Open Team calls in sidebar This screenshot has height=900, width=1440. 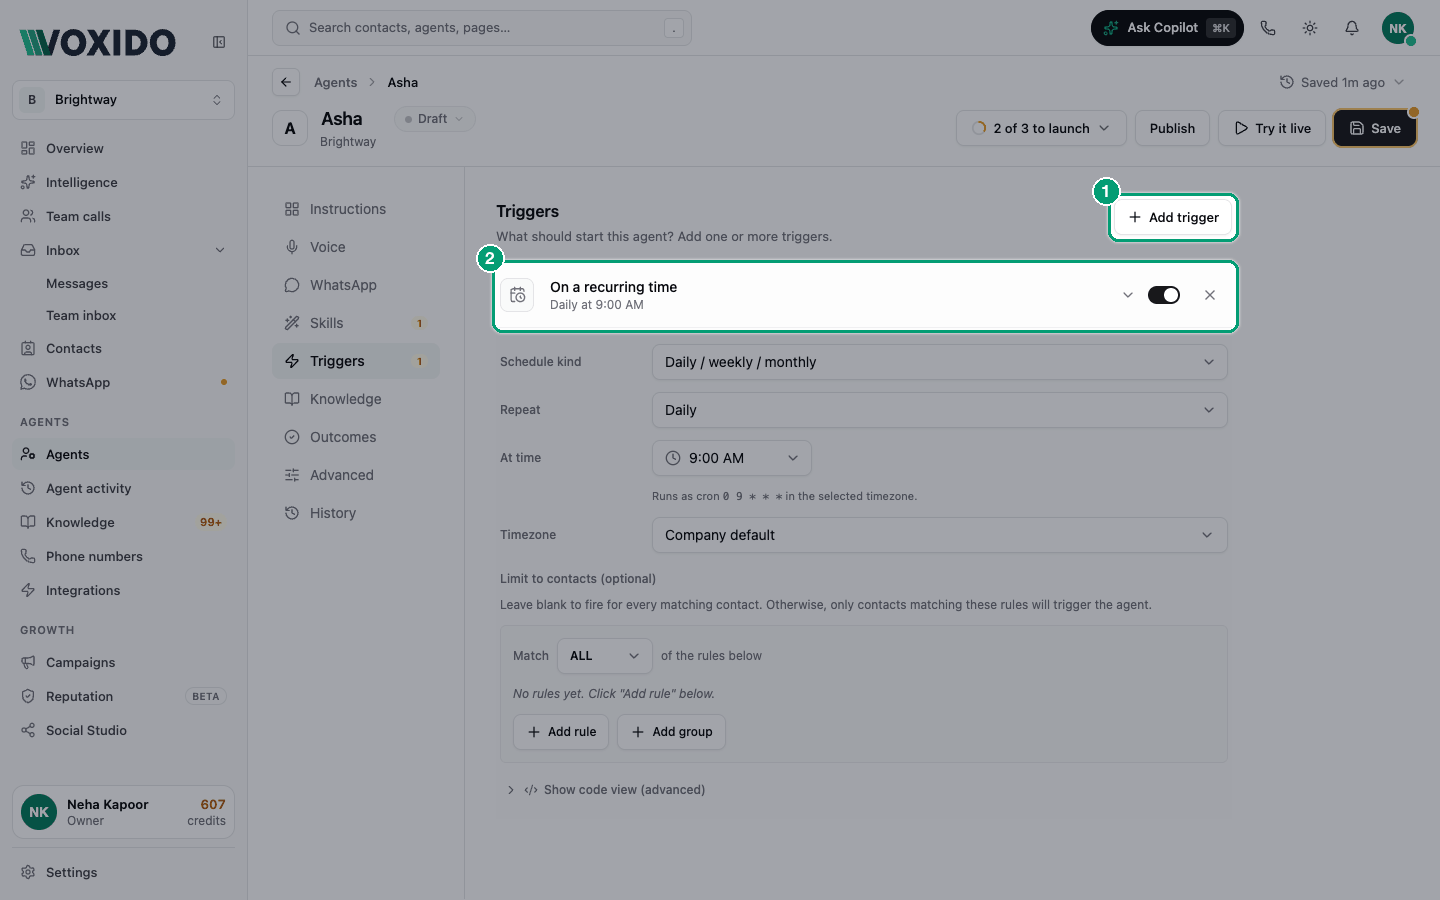(124, 216)
